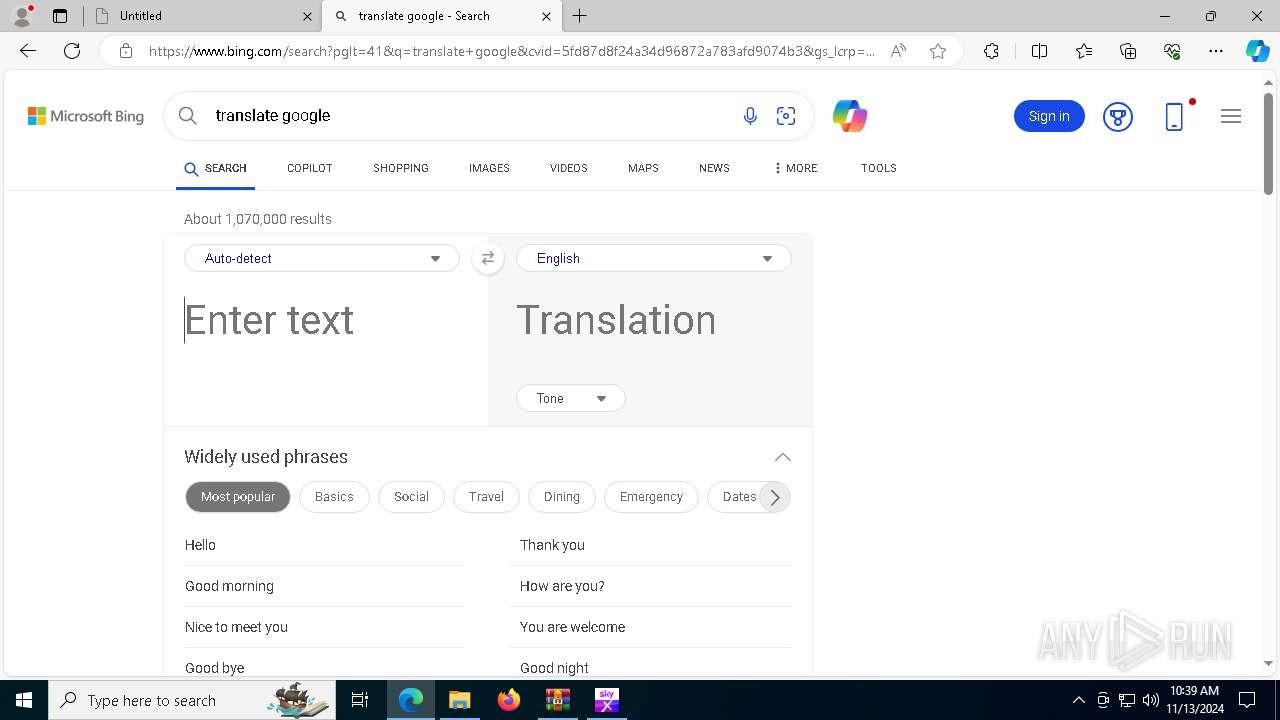Go to Microsoft Bing home logo

[86, 116]
